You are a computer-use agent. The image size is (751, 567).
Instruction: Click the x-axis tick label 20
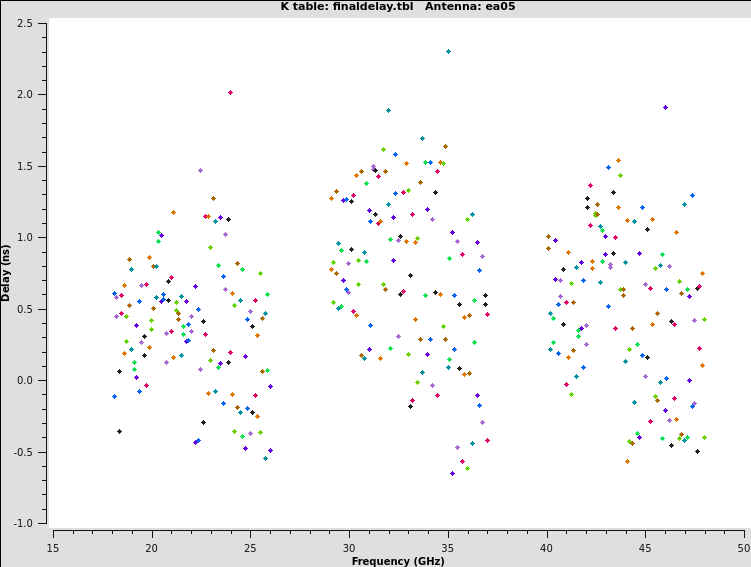[x=152, y=547]
